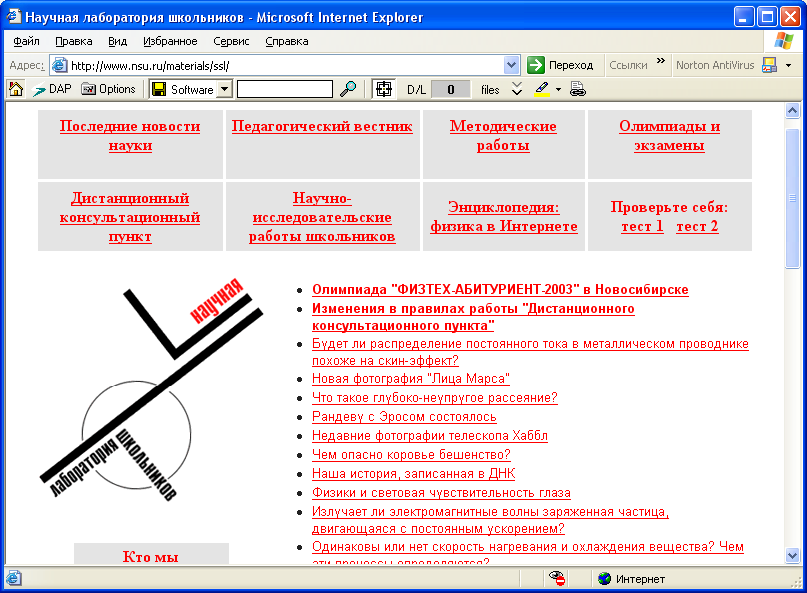Open Одинаковы или нет скорость нагревания link
Viewport: 807px width, 593px height.
tap(528, 551)
